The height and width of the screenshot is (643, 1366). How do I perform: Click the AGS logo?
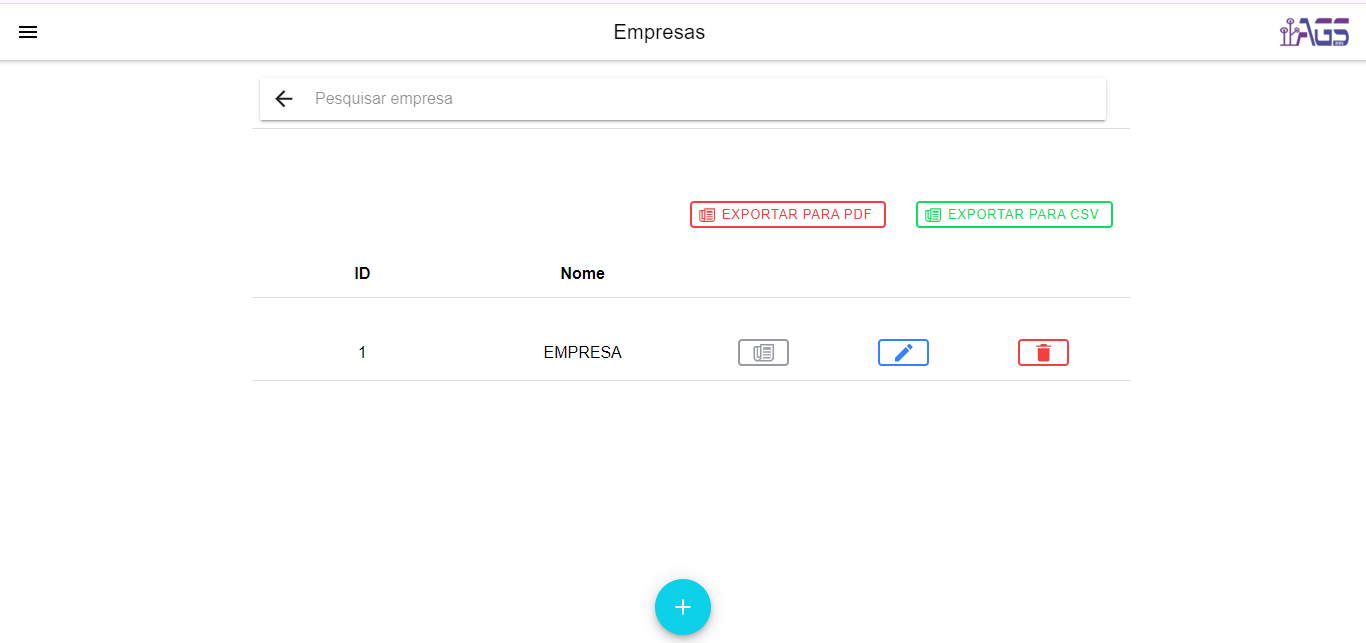coord(1314,33)
